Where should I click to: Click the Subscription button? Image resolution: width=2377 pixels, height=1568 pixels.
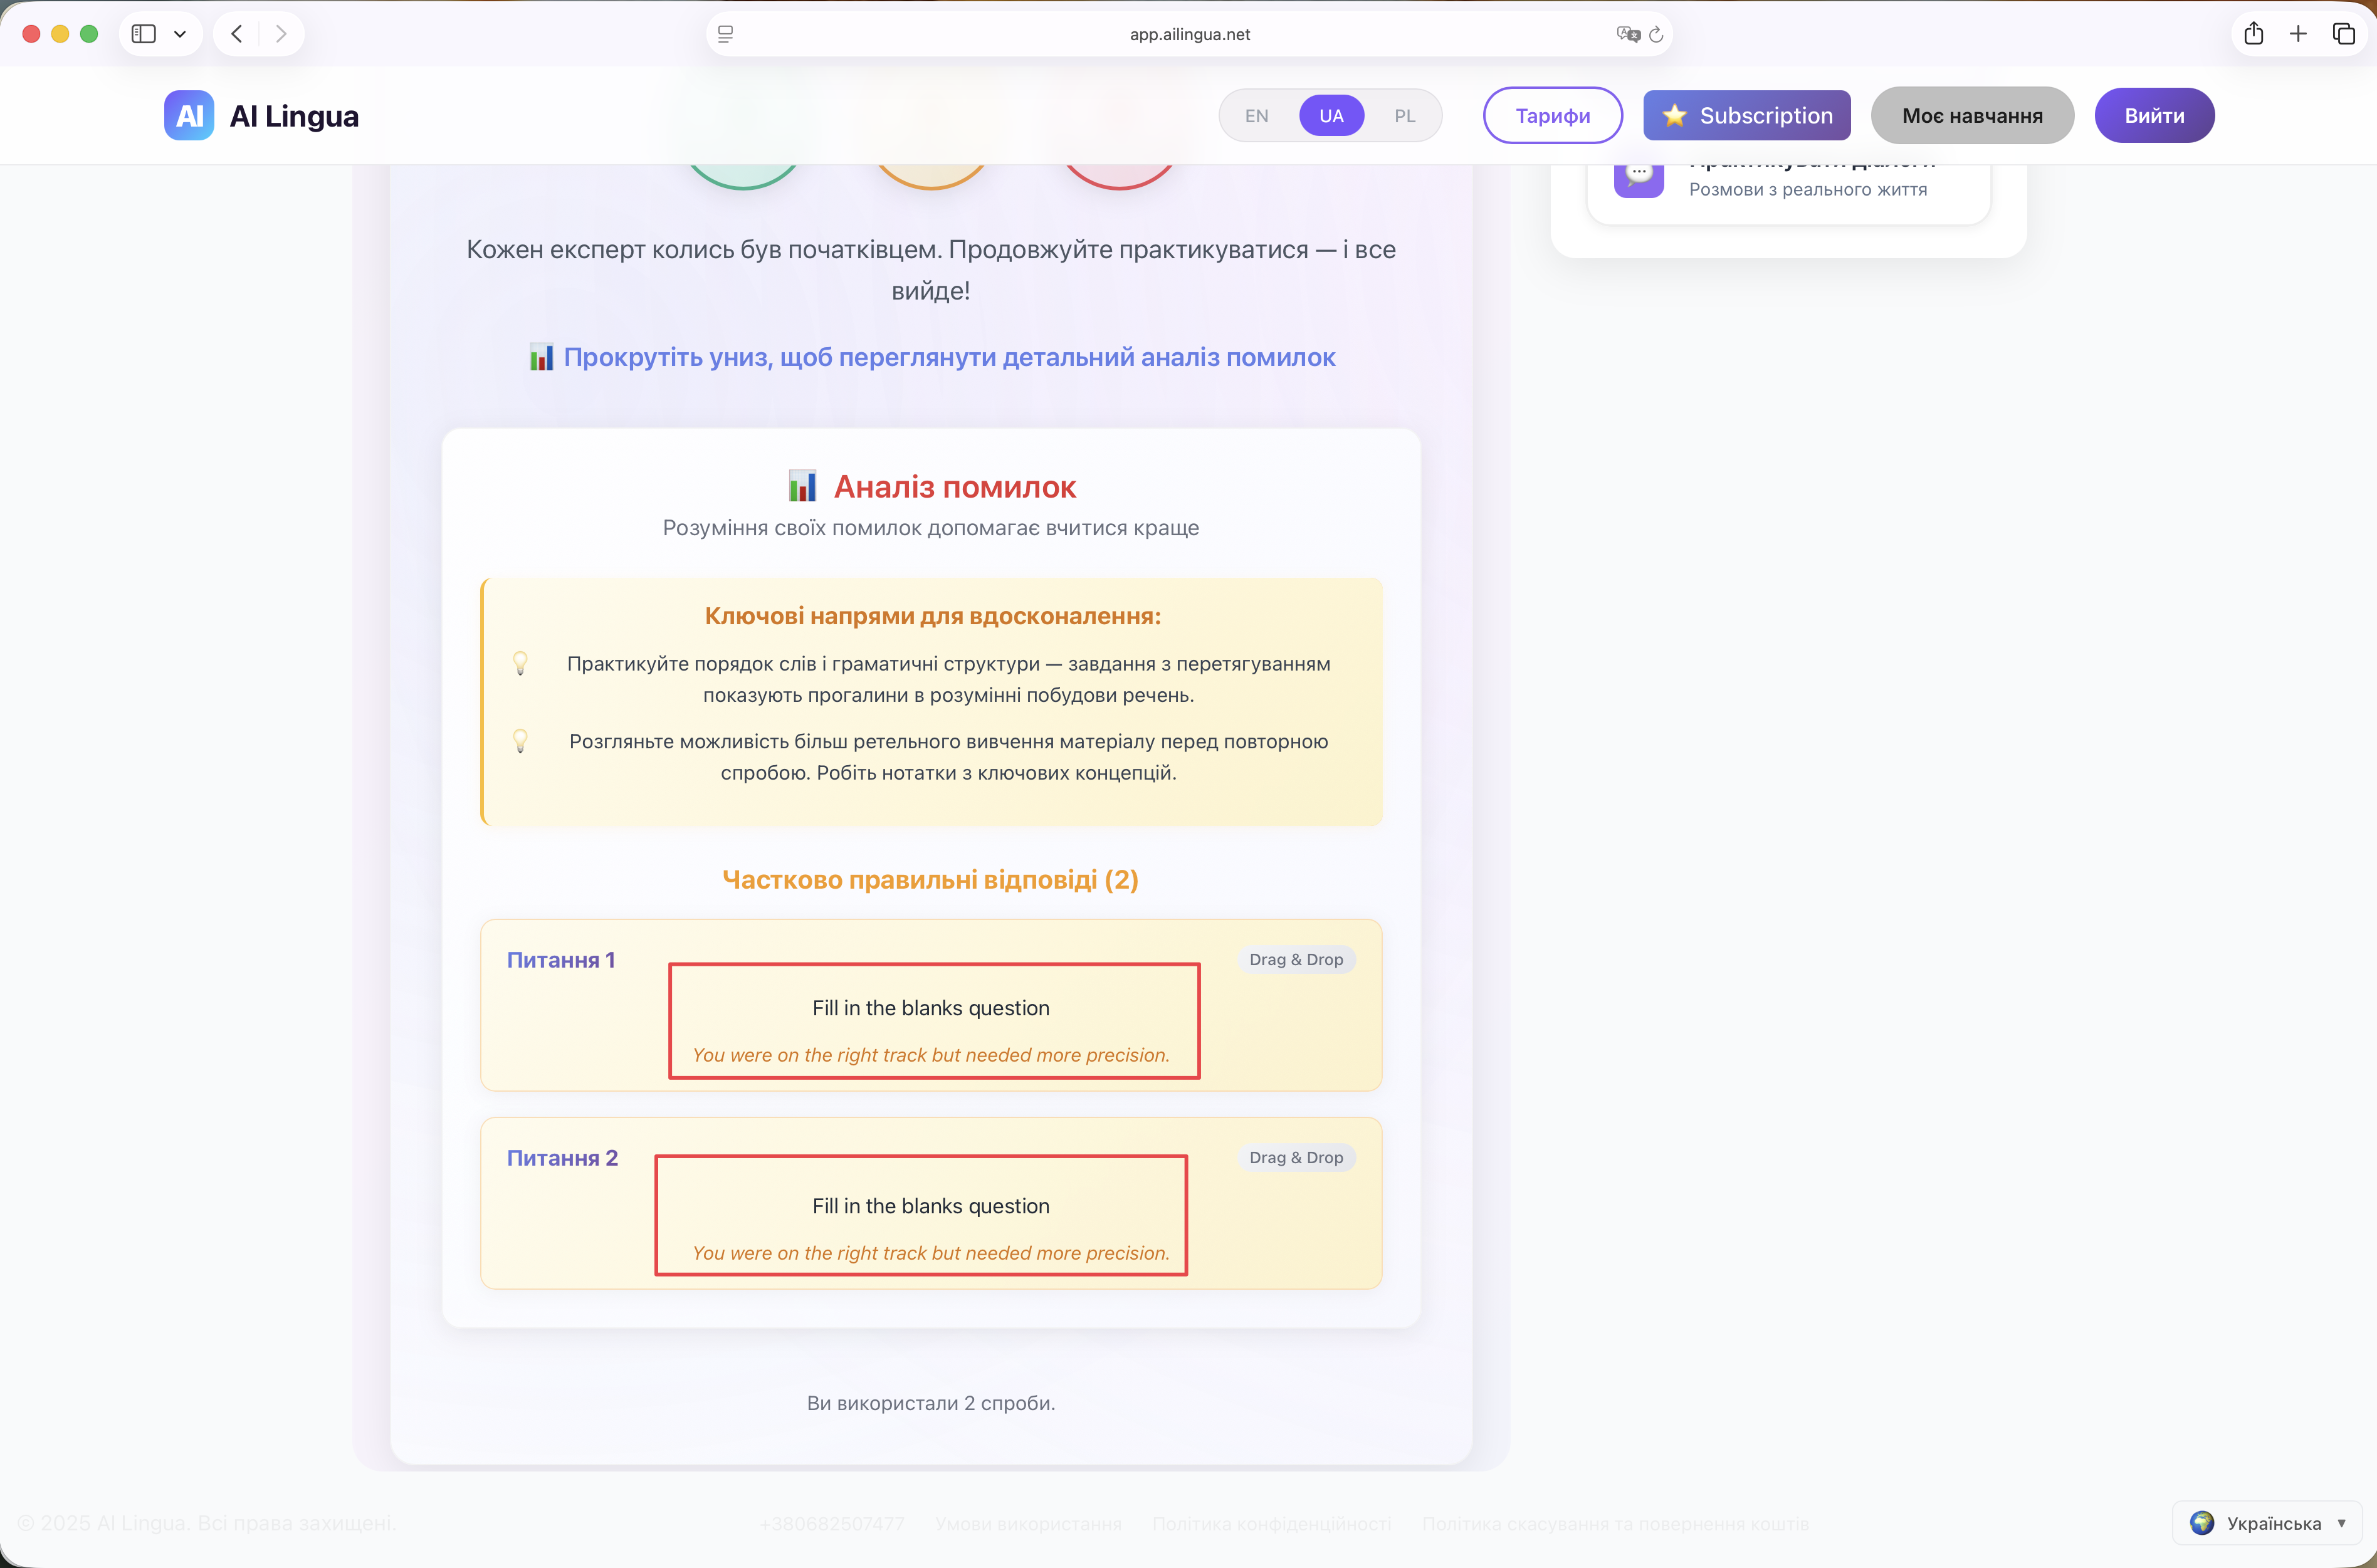[1746, 116]
